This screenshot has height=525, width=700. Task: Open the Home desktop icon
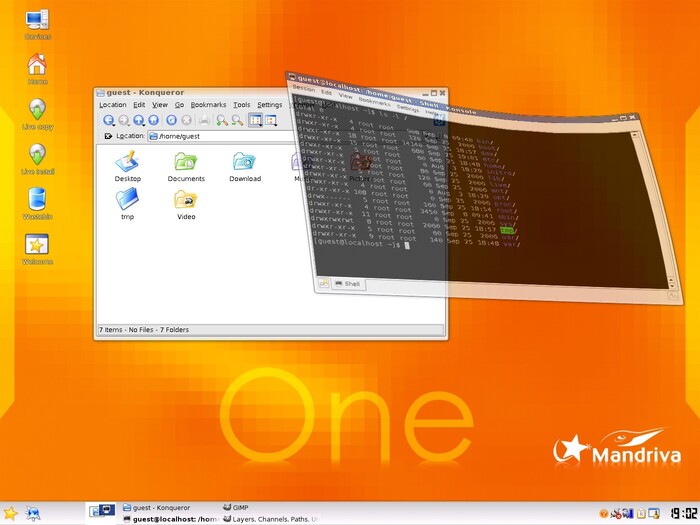tap(38, 69)
